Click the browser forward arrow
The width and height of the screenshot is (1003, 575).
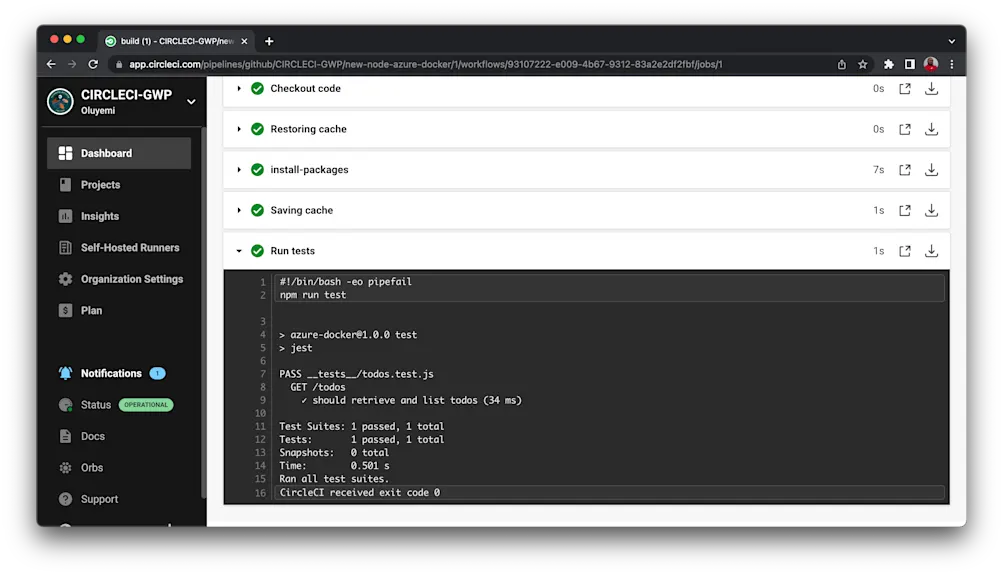[x=72, y=64]
